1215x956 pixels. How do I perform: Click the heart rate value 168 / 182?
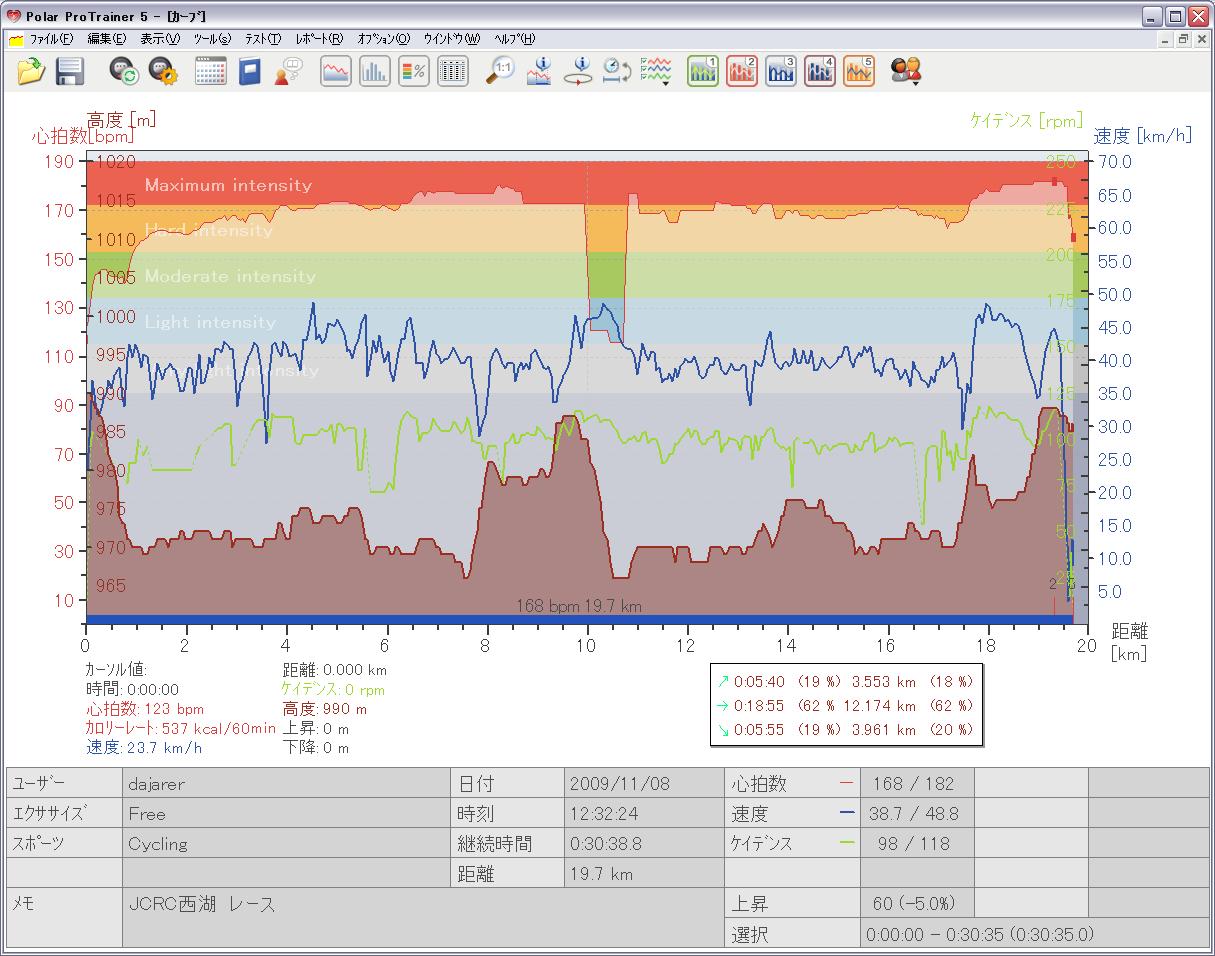point(917,783)
